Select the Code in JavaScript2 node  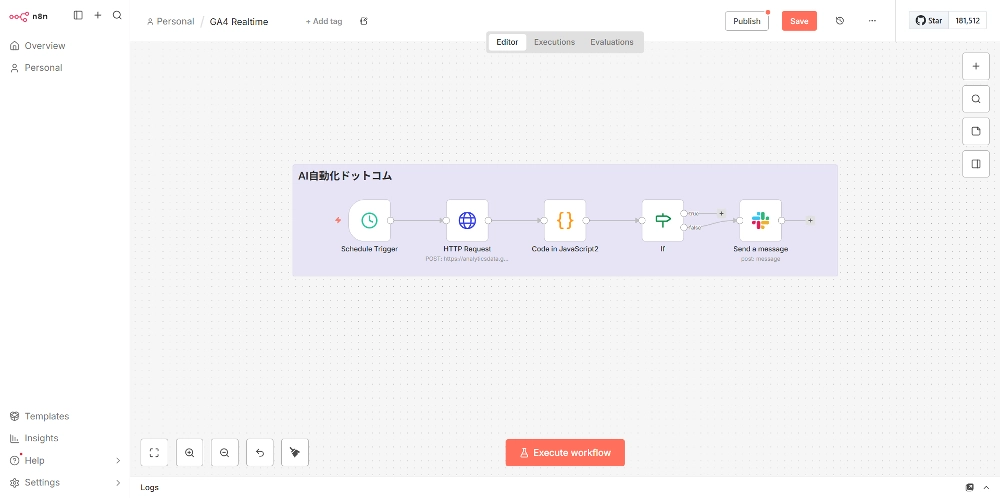565,220
